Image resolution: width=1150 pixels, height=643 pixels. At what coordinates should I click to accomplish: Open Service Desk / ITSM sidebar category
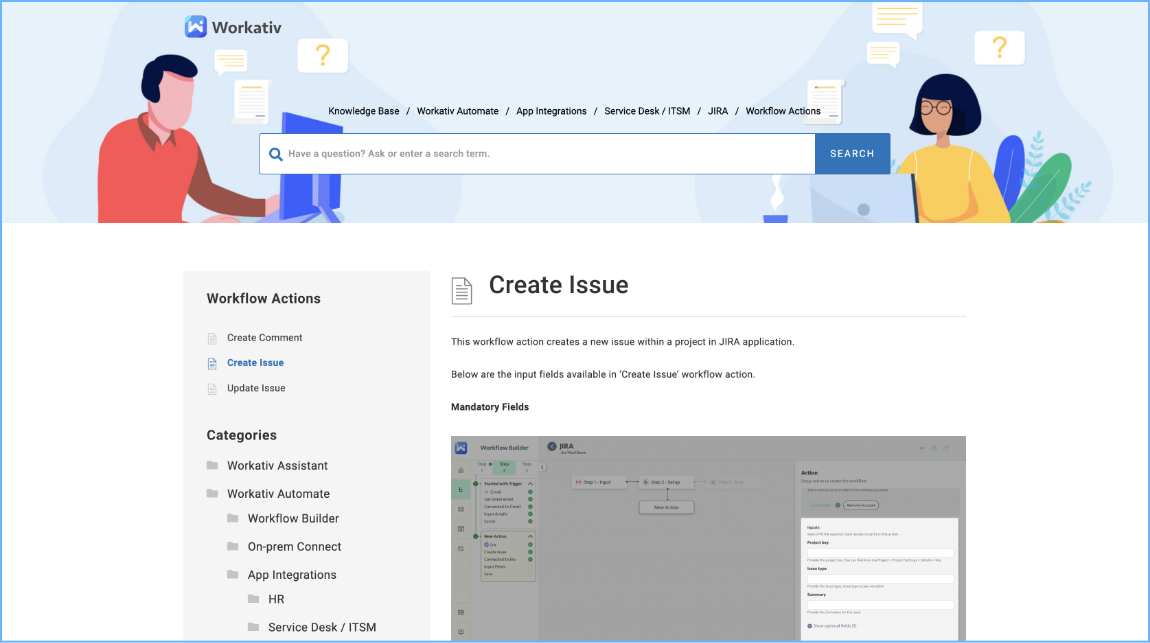coord(322,628)
